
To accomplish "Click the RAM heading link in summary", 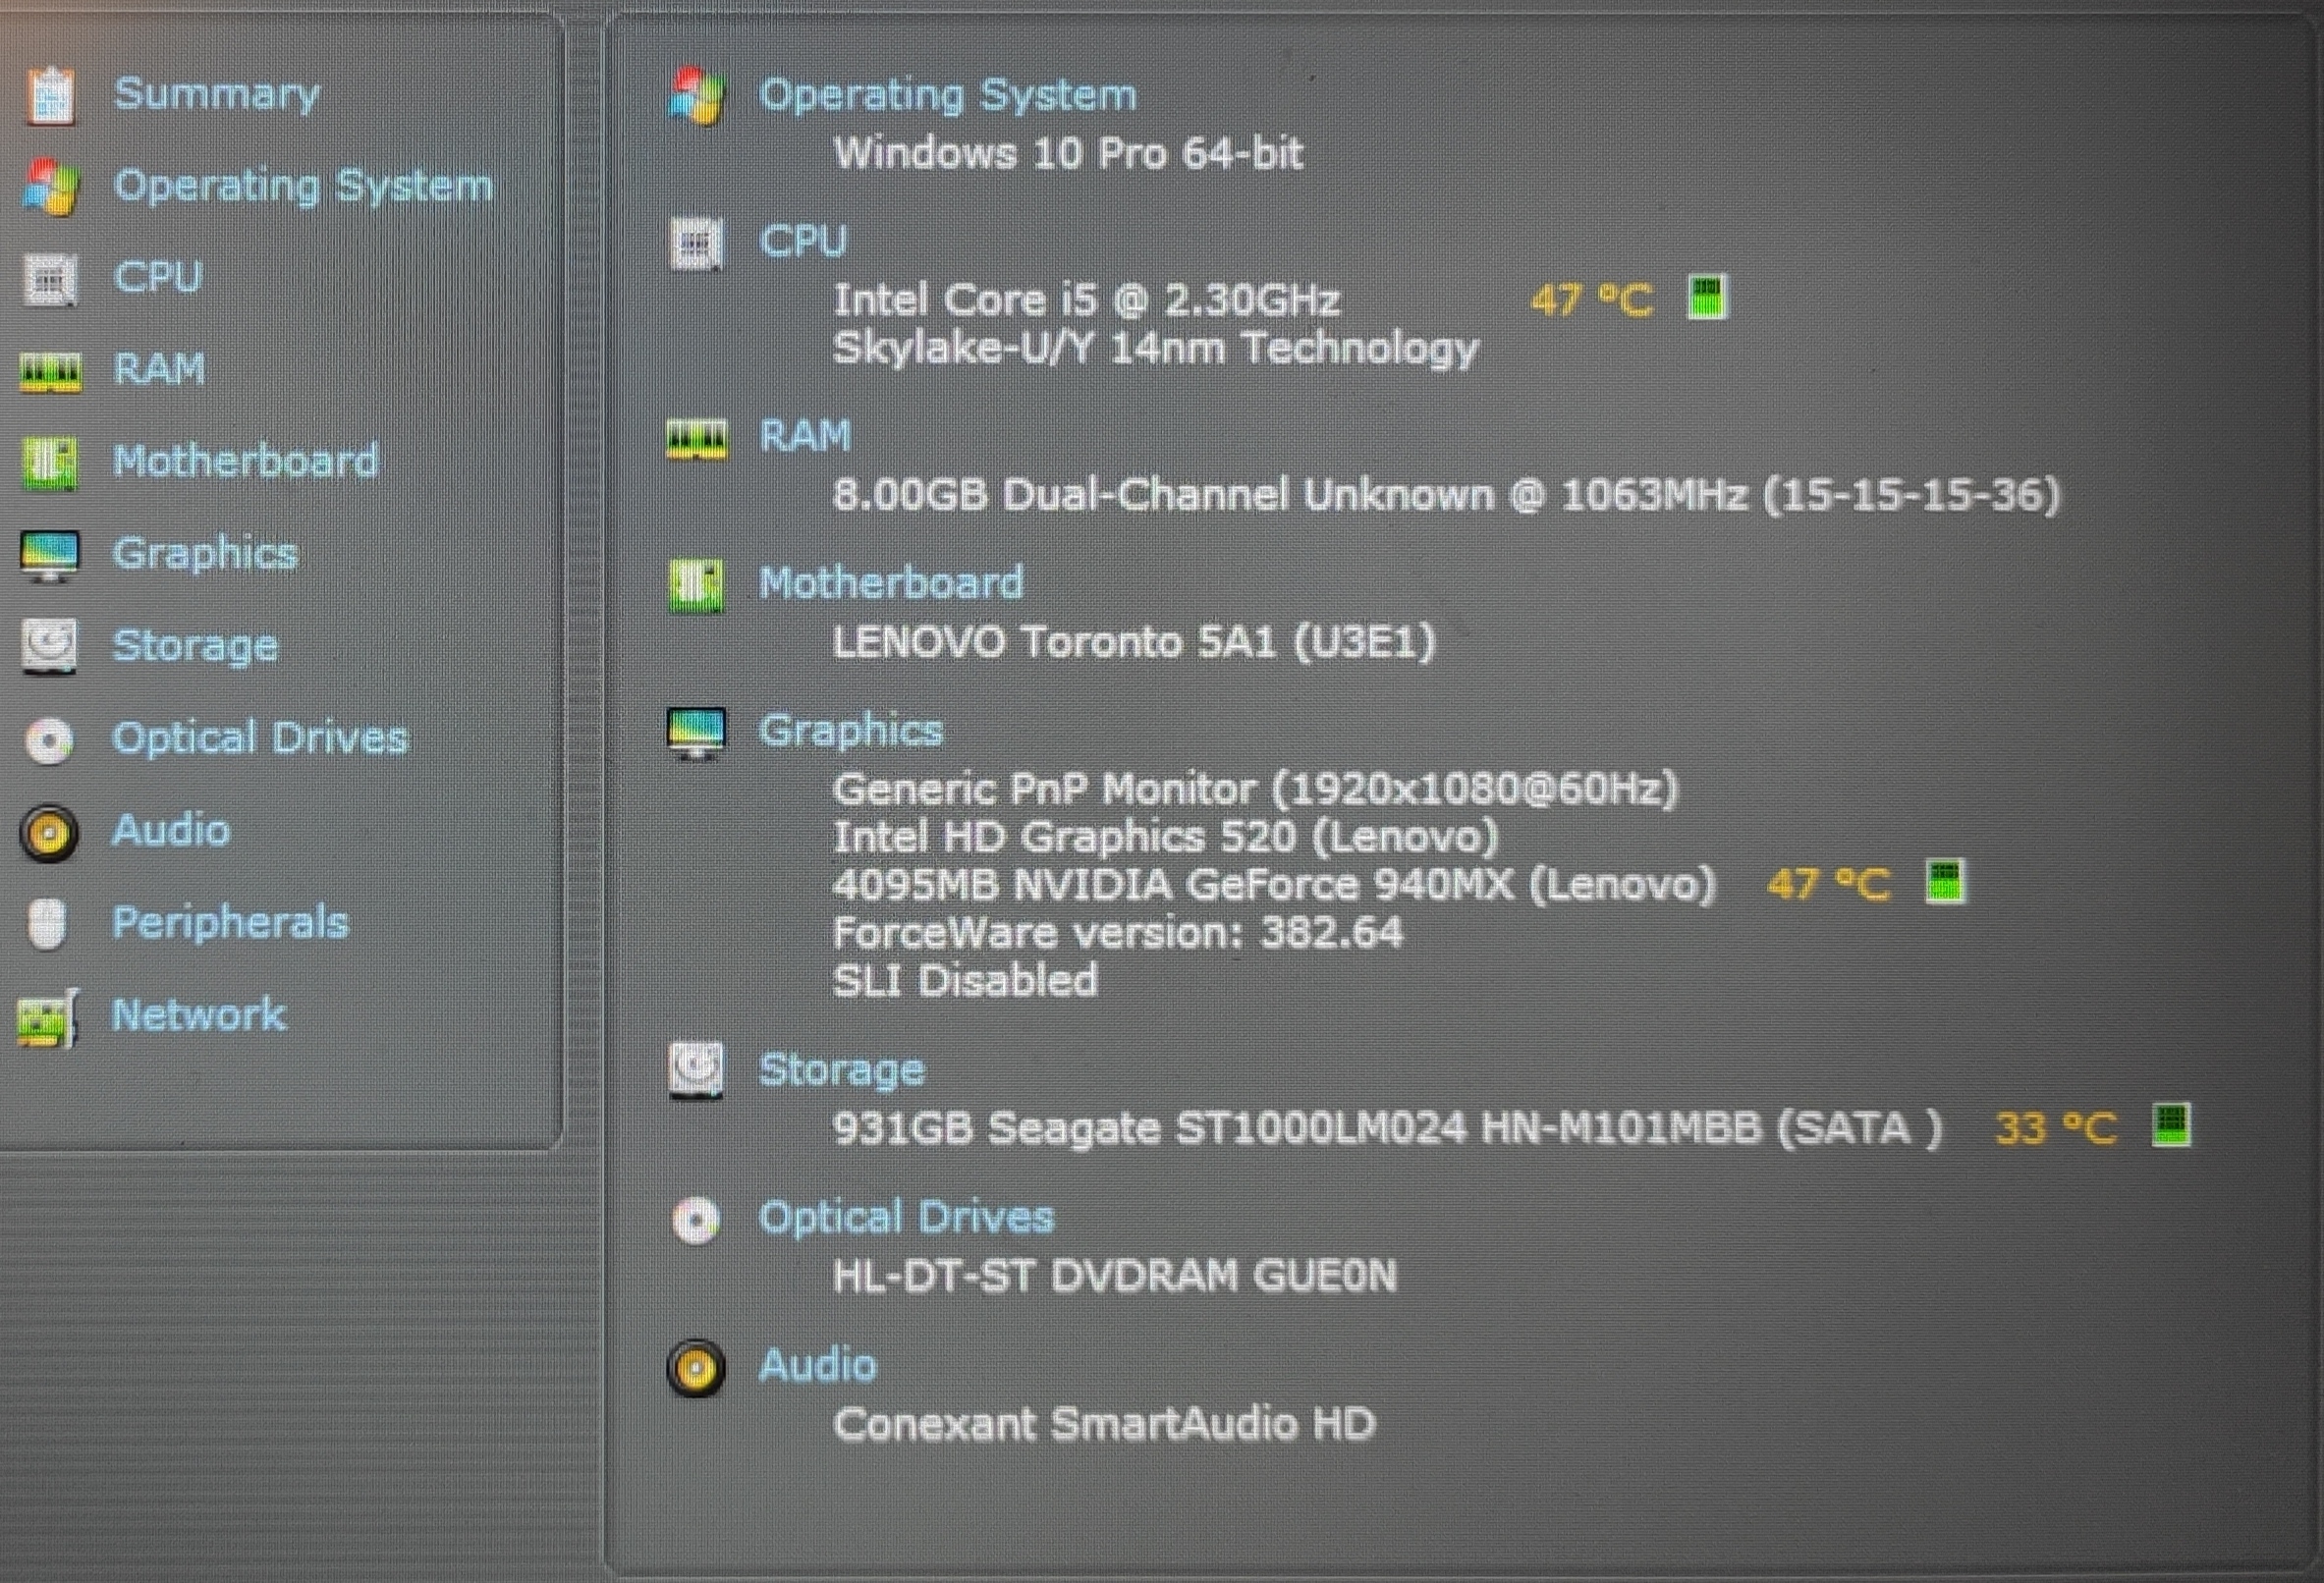I will pos(806,436).
